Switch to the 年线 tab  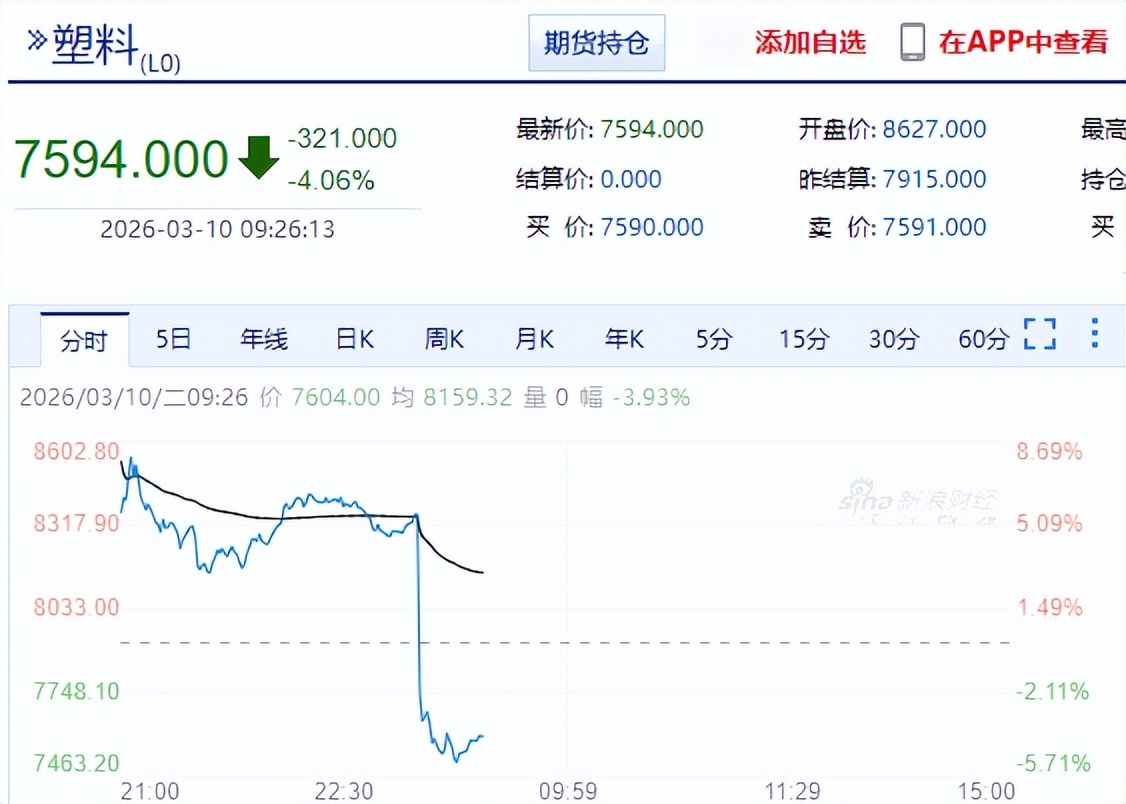(x=264, y=339)
